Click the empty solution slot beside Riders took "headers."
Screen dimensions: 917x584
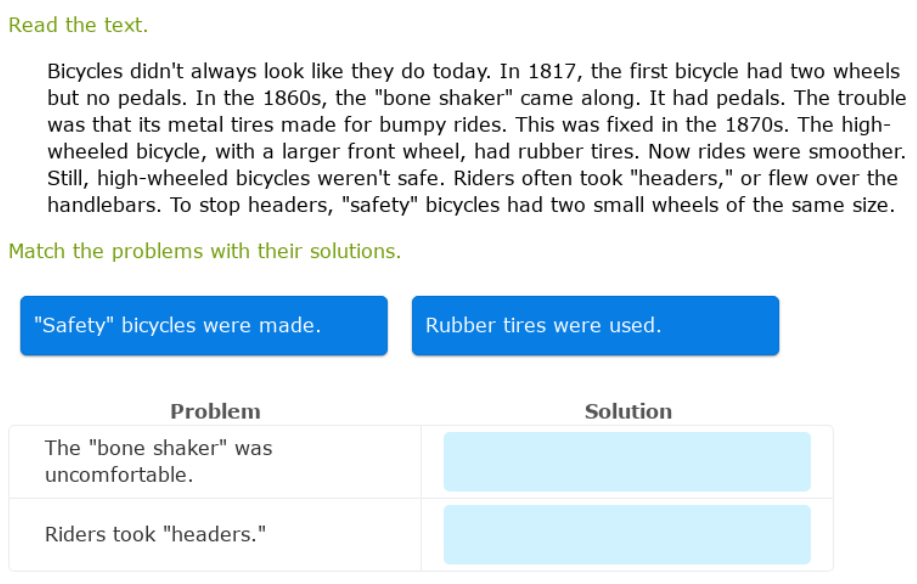pyautogui.click(x=627, y=534)
